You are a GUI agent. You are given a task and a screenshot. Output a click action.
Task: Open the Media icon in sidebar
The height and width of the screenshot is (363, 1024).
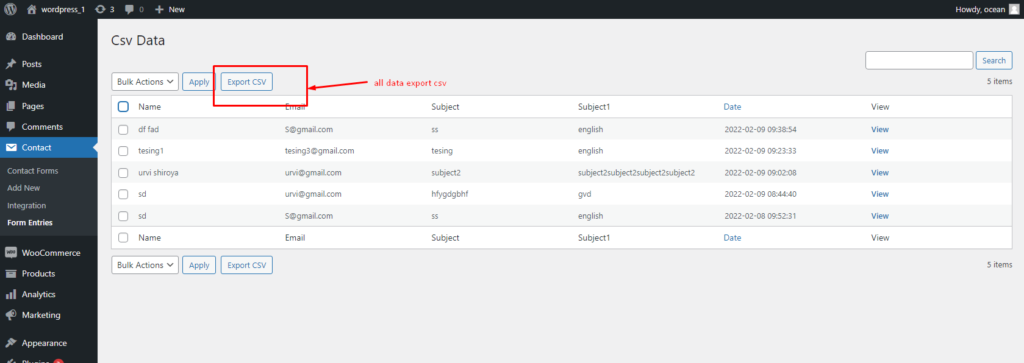point(11,85)
